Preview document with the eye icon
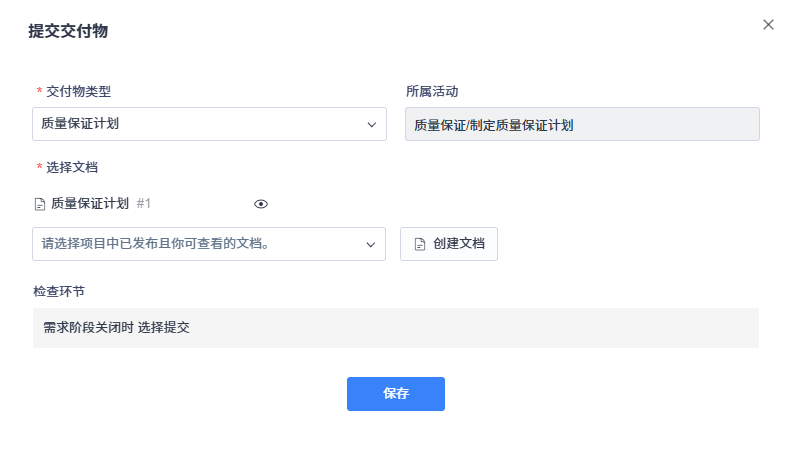The width and height of the screenshot is (792, 455). [261, 204]
